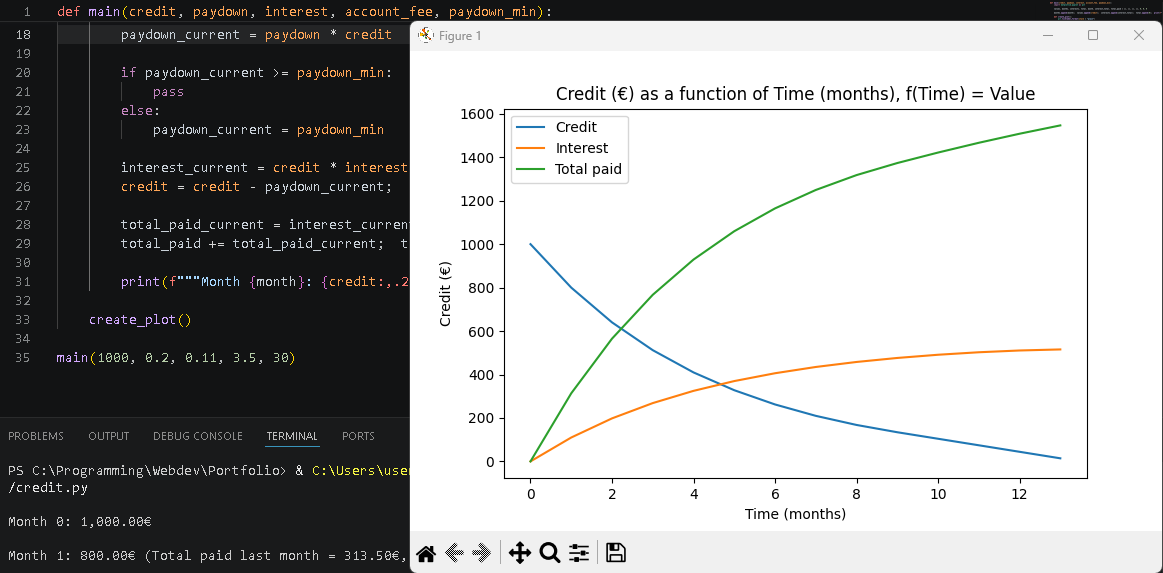Click the Time (months) axis label
Screen dimensions: 1163x573
pyautogui.click(x=795, y=513)
